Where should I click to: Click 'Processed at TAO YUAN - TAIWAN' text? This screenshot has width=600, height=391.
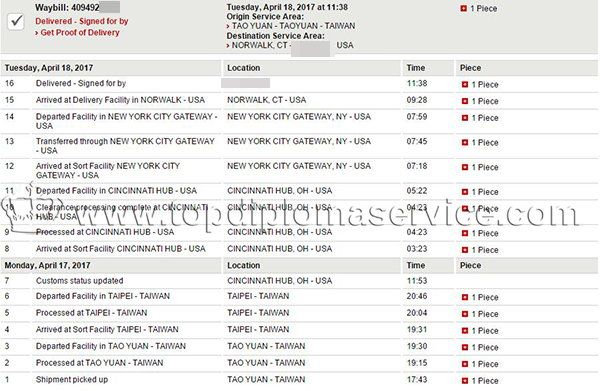[99, 363]
